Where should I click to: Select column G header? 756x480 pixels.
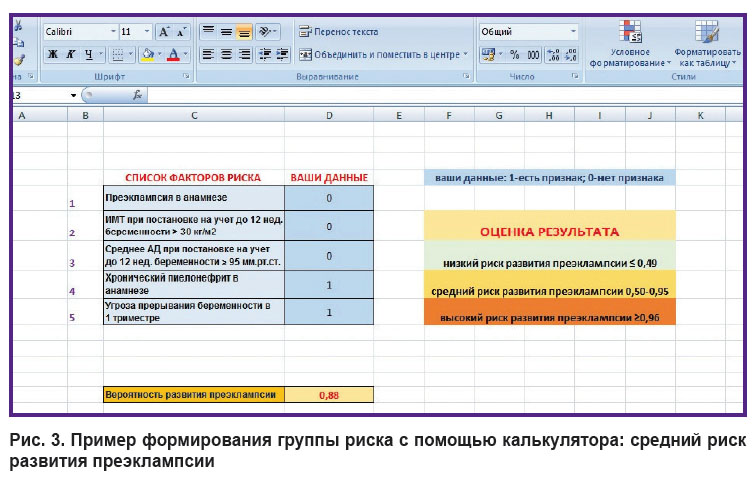coord(499,116)
